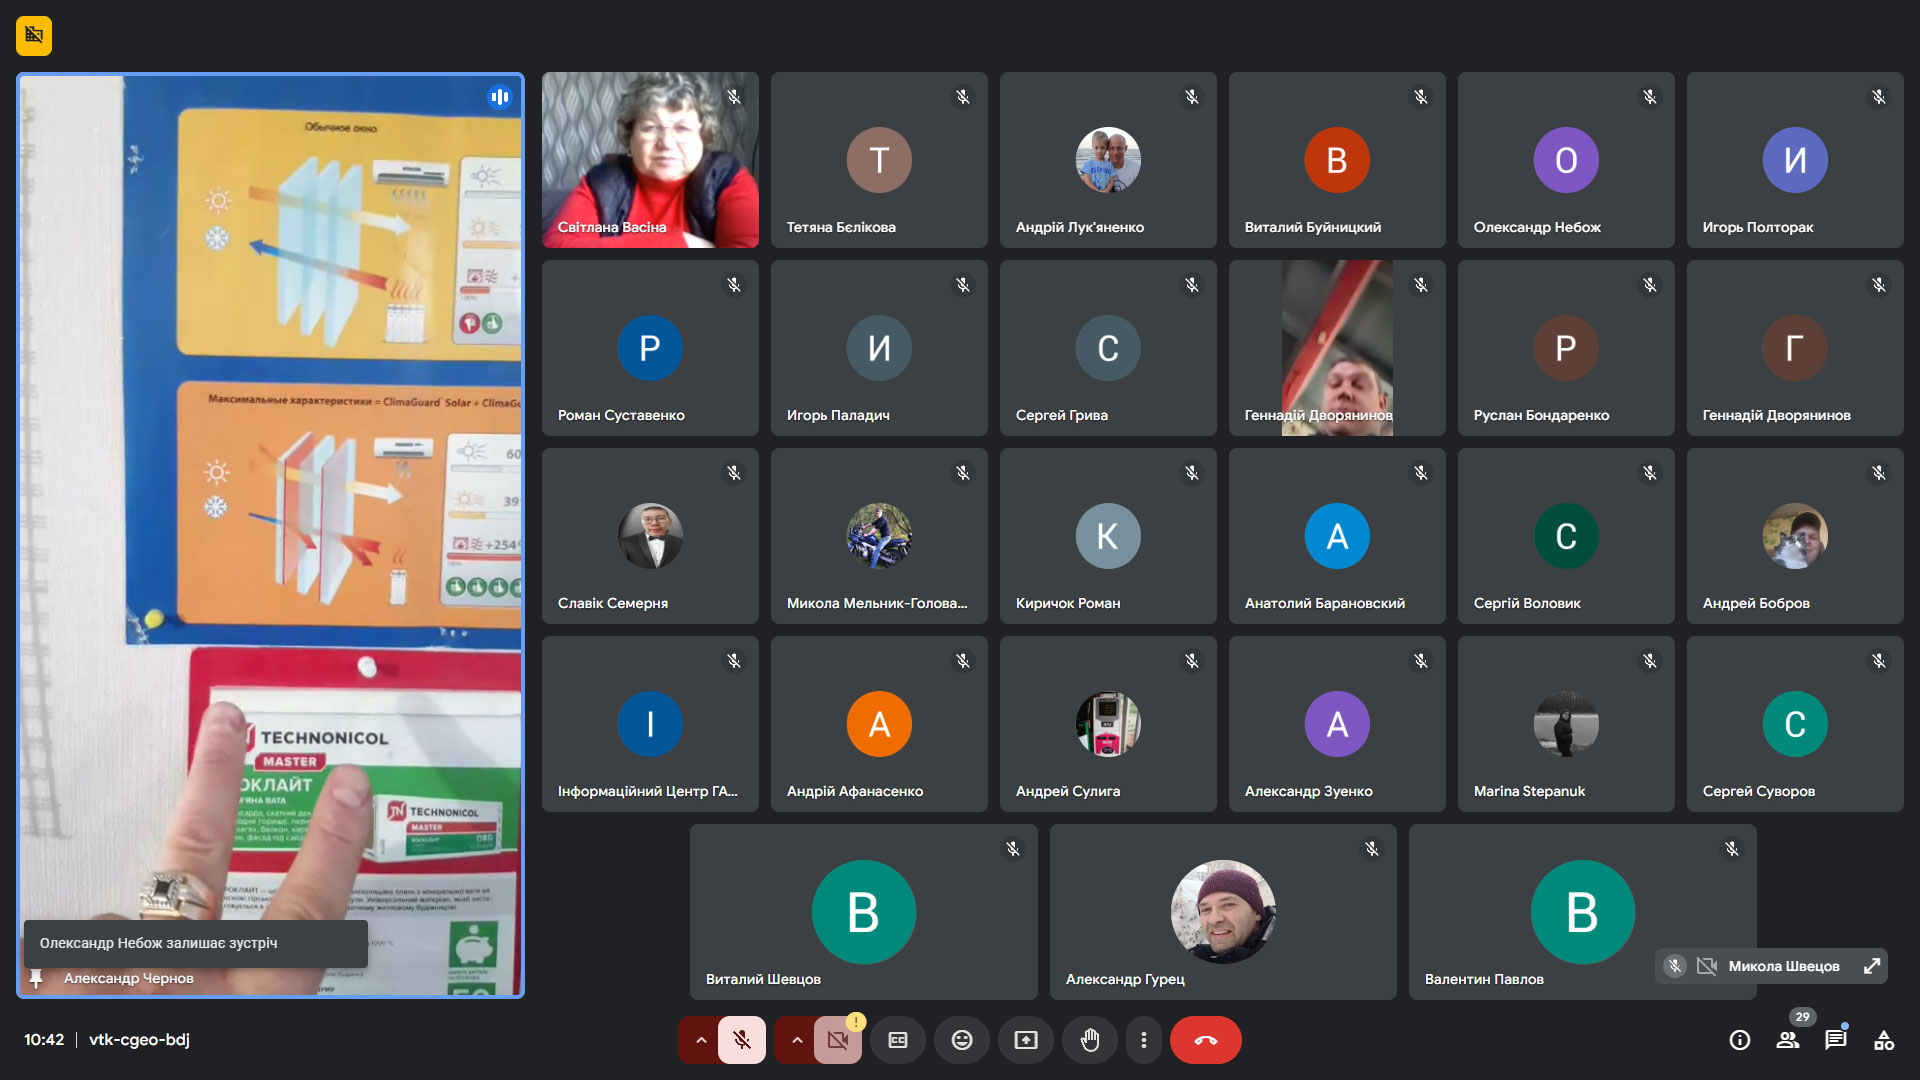Image resolution: width=1920 pixels, height=1080 pixels.
Task: Select Світлана Васіна video tile
Action: point(650,160)
